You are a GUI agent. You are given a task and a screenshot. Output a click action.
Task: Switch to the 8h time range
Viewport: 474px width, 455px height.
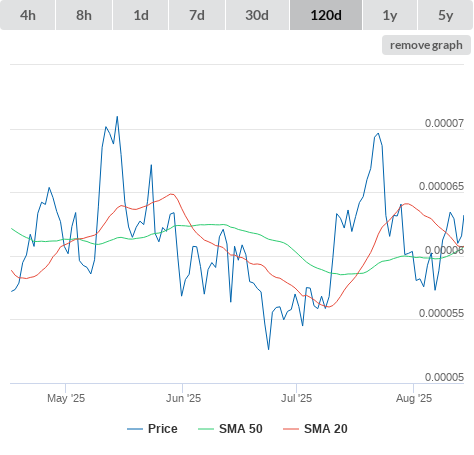click(x=84, y=15)
